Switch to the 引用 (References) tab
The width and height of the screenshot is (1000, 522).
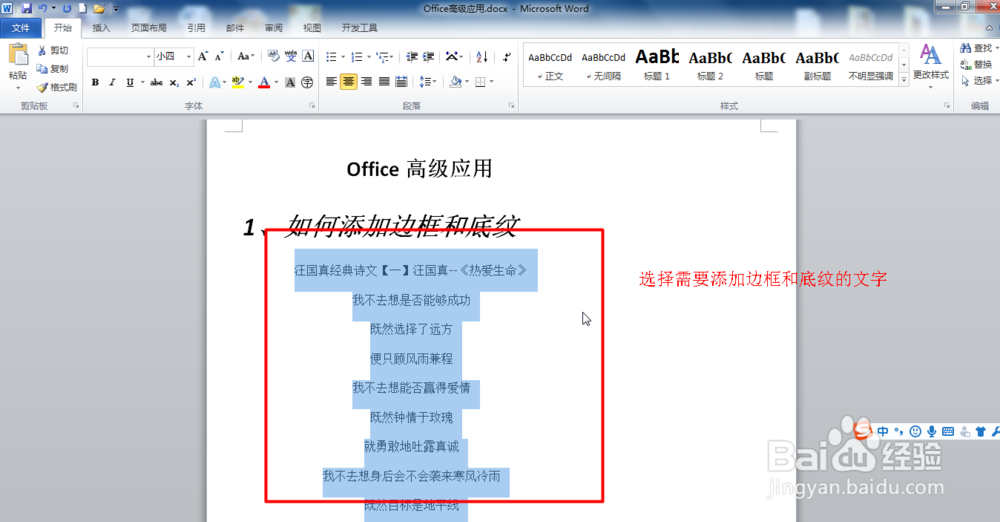point(196,28)
